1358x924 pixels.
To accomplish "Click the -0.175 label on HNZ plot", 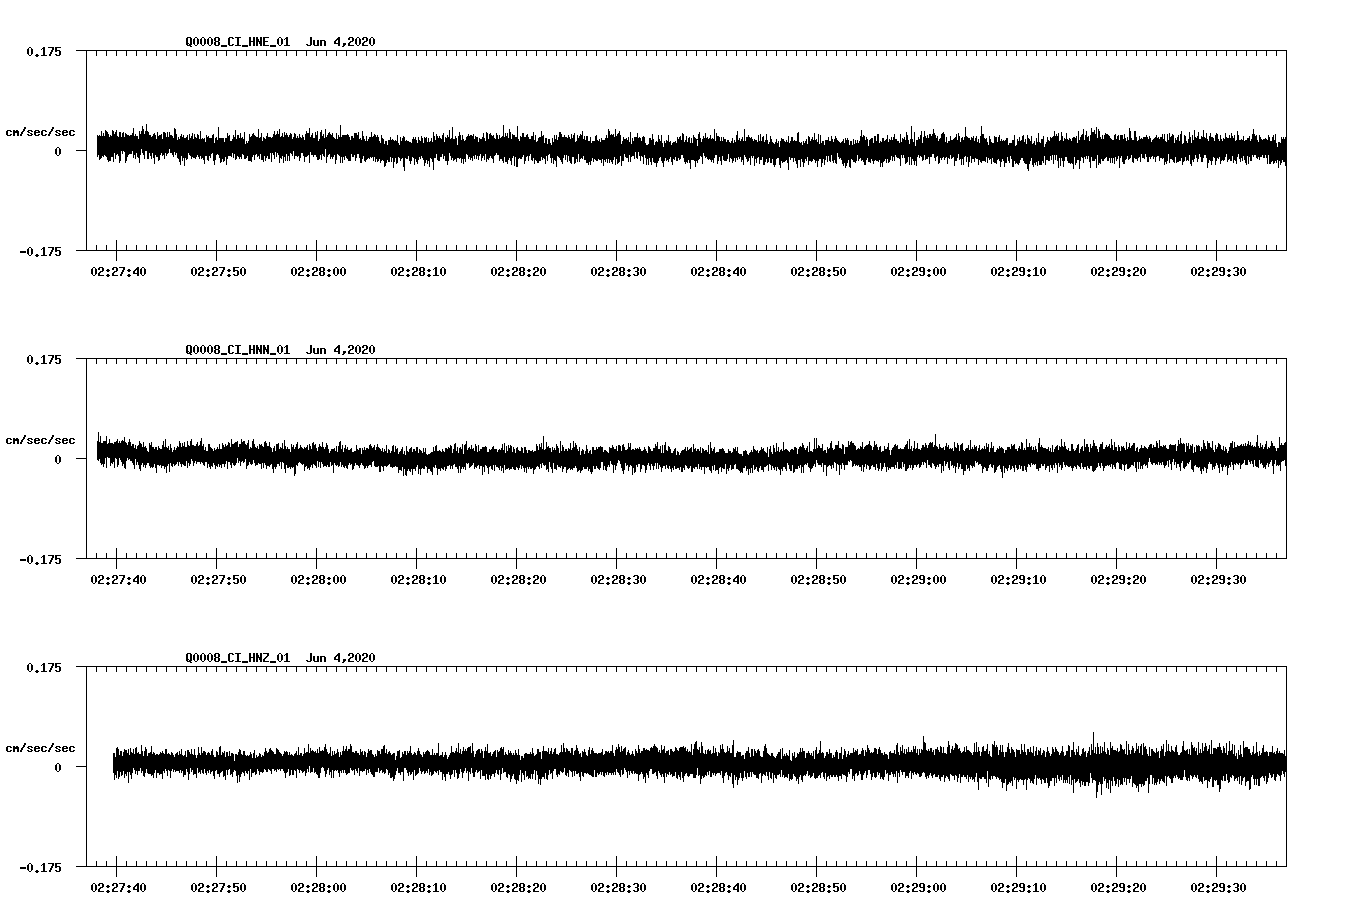I will pos(40,867).
